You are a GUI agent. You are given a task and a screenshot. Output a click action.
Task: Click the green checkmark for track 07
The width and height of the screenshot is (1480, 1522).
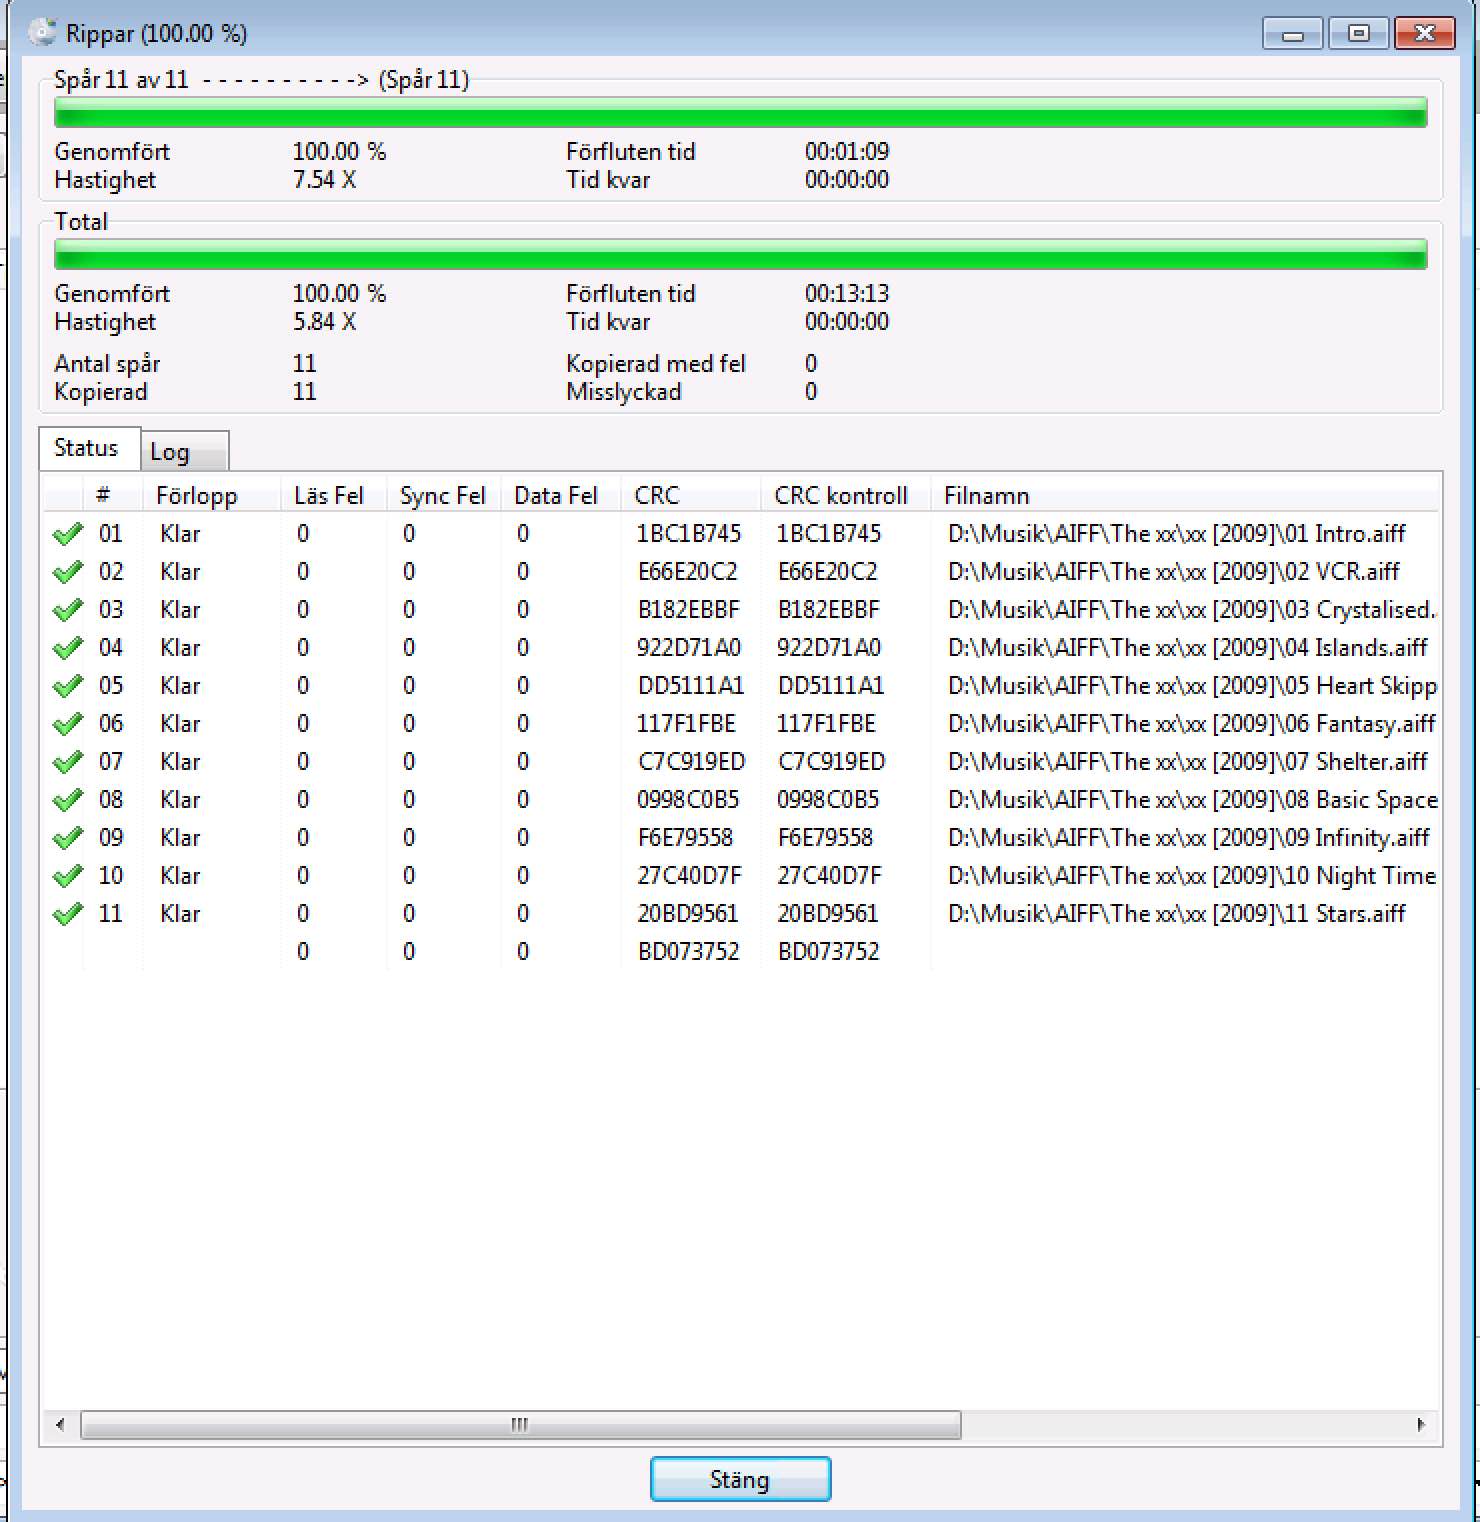tap(67, 762)
